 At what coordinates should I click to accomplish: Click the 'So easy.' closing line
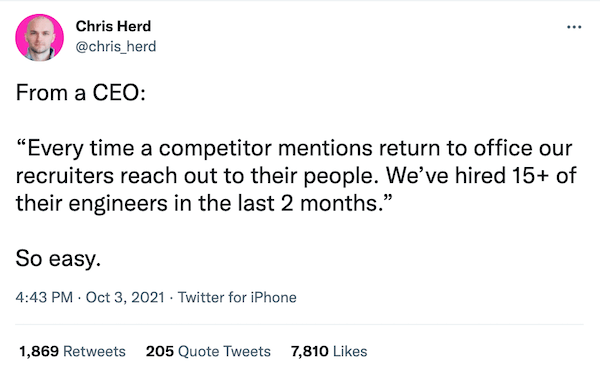tap(58, 258)
